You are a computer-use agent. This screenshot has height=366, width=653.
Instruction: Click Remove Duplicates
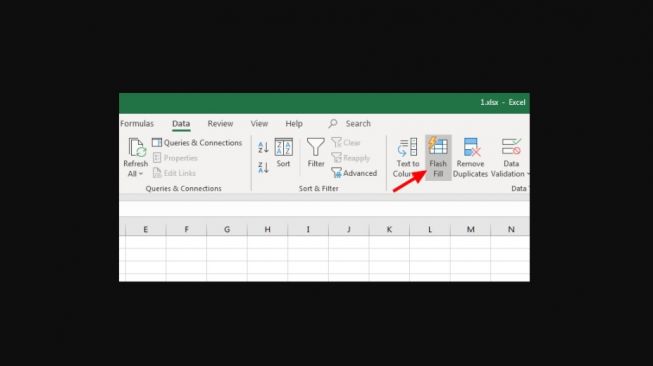470,158
